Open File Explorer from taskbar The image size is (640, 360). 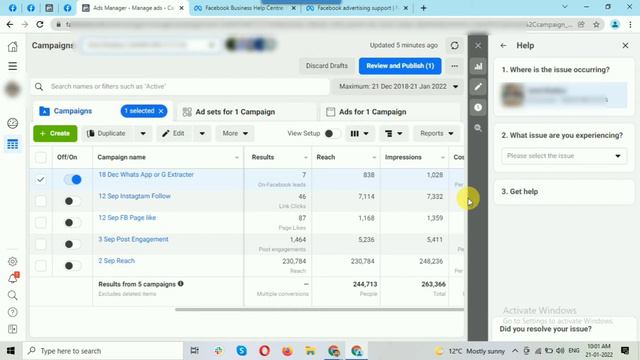[311, 351]
